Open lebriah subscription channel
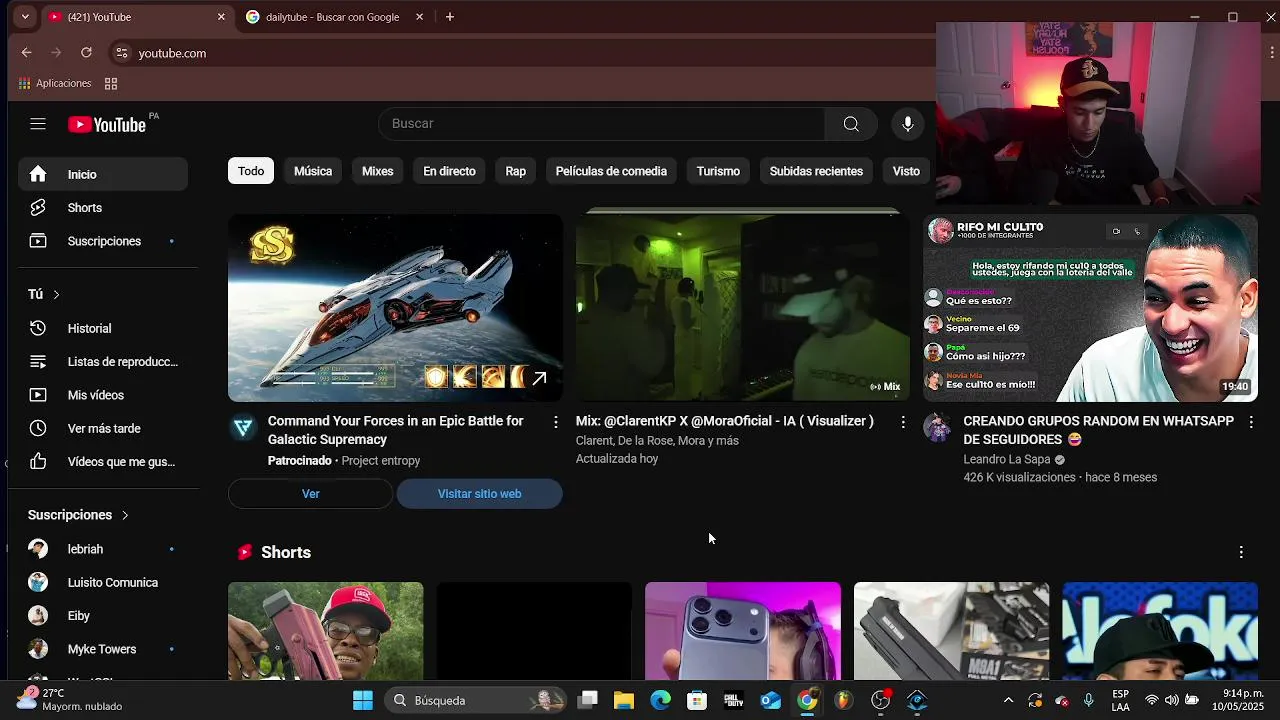 [103, 549]
